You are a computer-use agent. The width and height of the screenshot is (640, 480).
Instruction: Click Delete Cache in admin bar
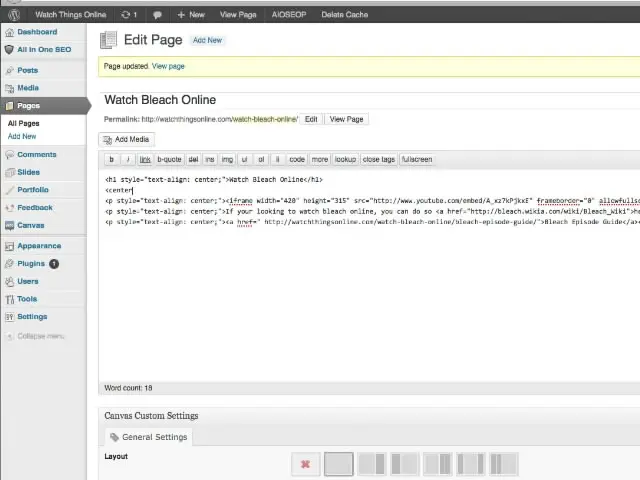[x=344, y=15]
